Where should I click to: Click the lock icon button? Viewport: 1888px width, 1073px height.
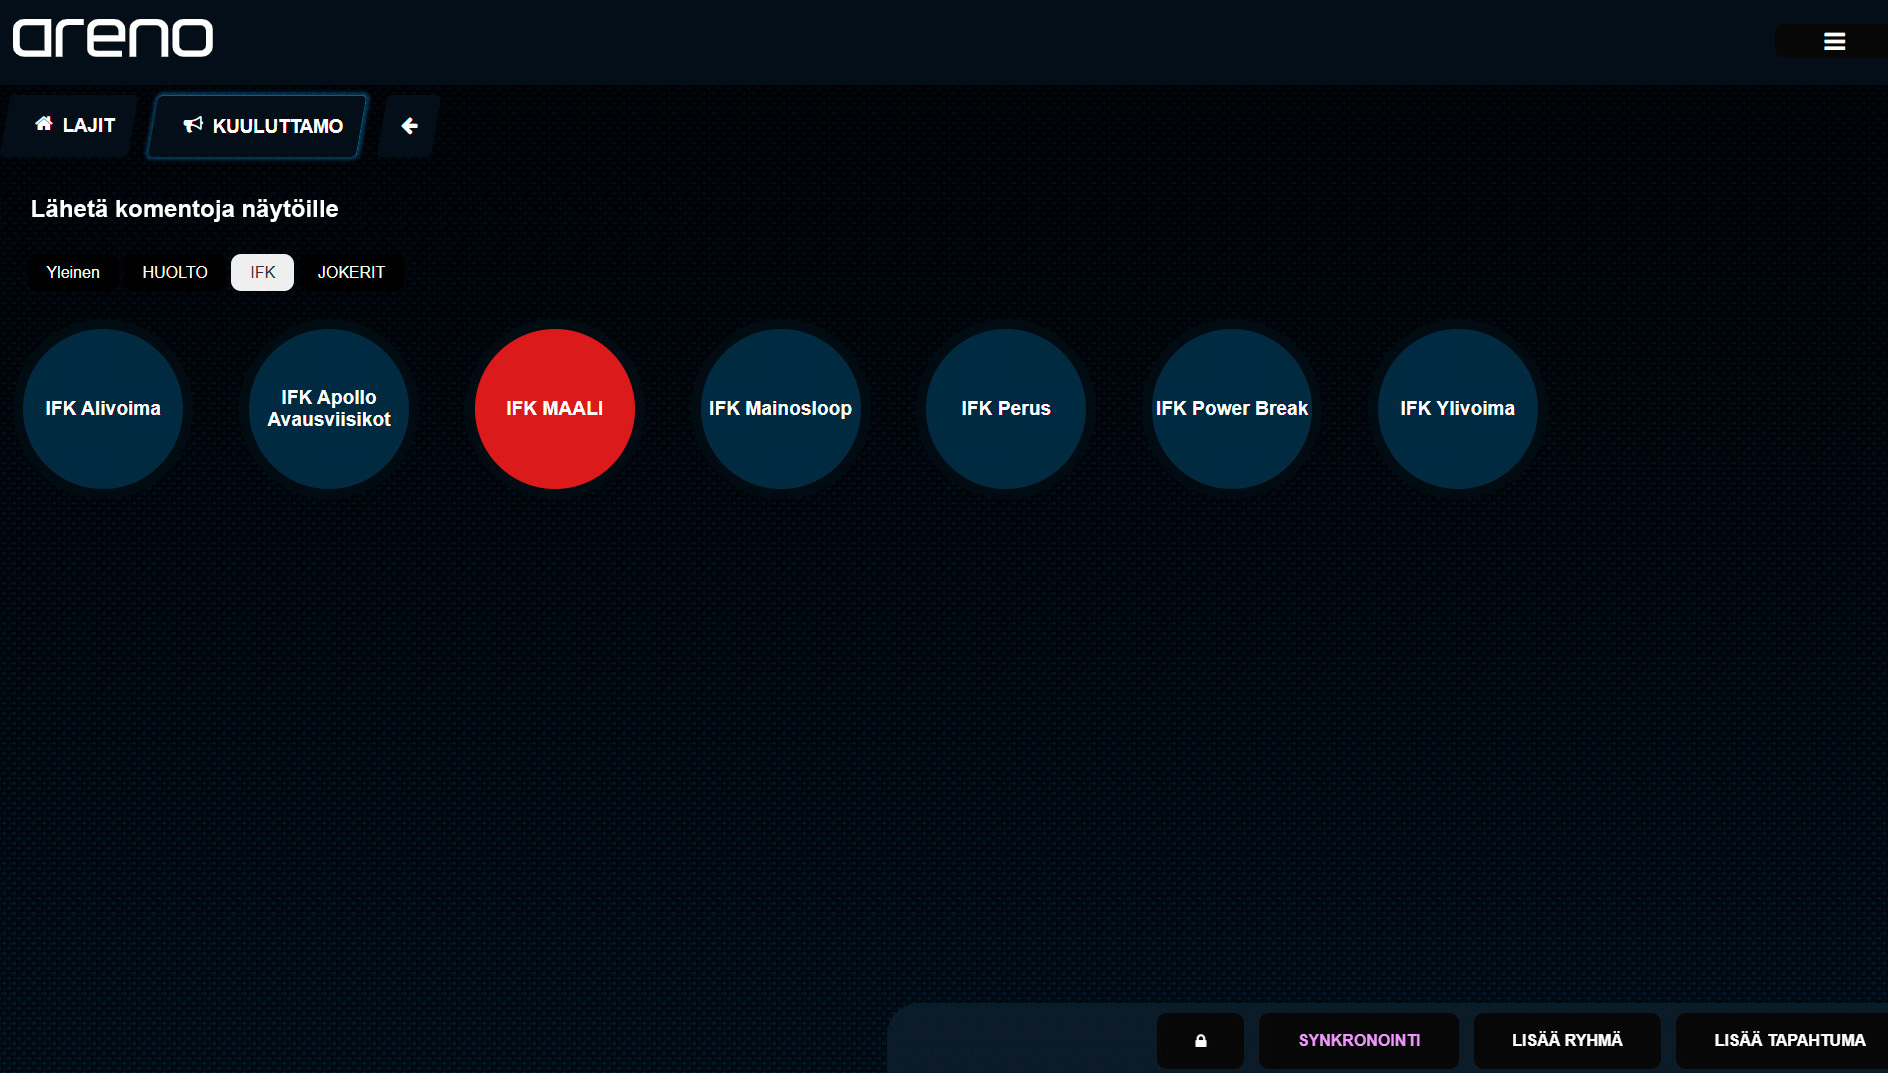pyautogui.click(x=1200, y=1040)
